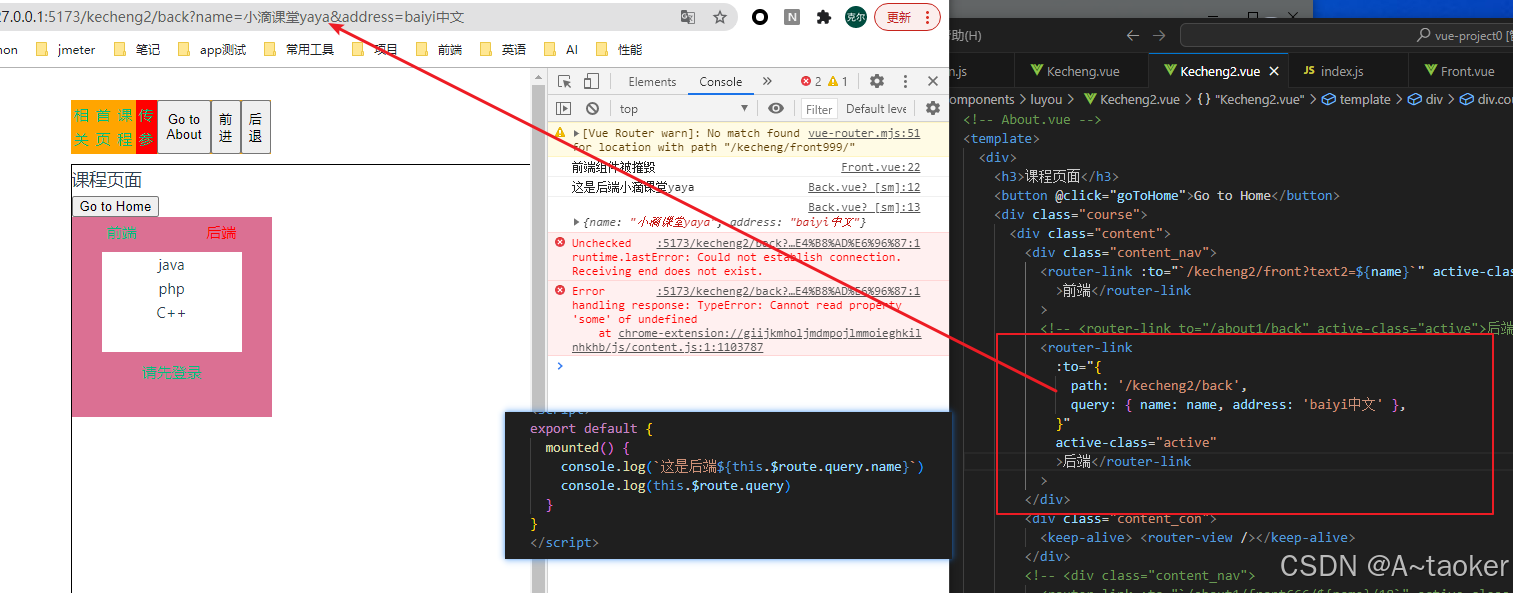Open the black circle extension icon

pos(760,17)
